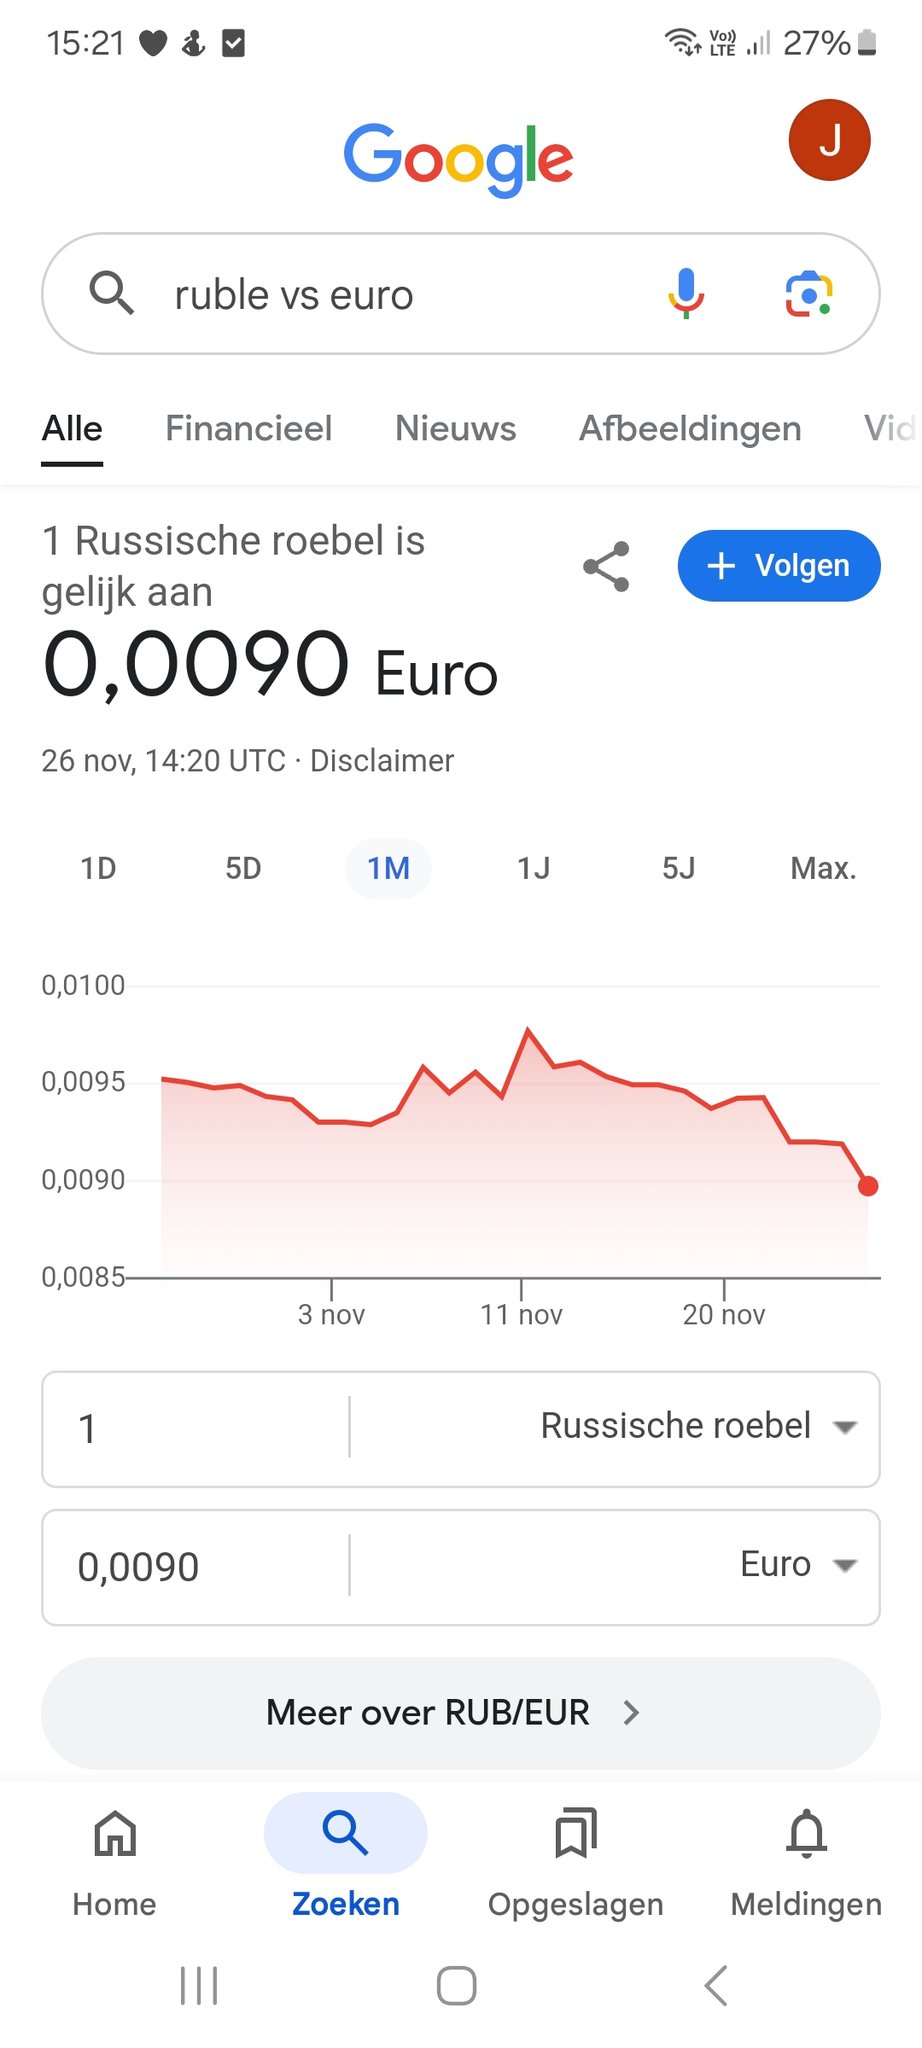Switch chart to 5D range
The image size is (922, 2048).
pos(243,868)
